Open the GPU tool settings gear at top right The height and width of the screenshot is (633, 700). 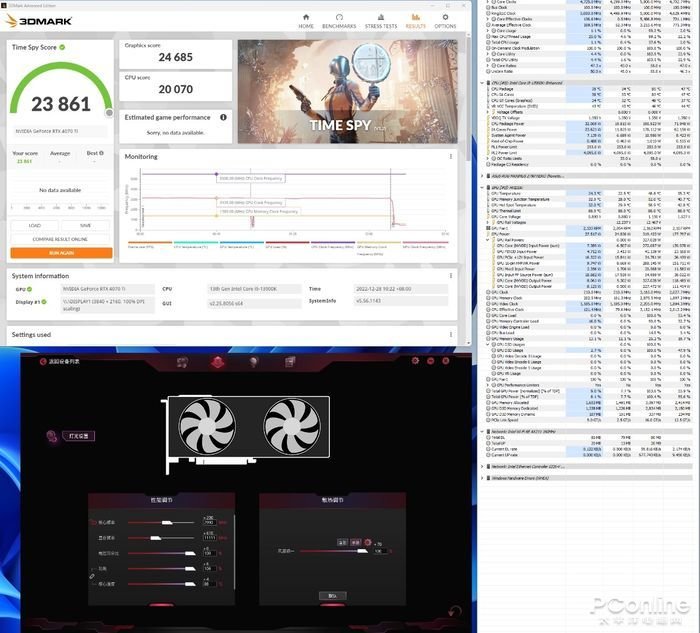coord(415,361)
